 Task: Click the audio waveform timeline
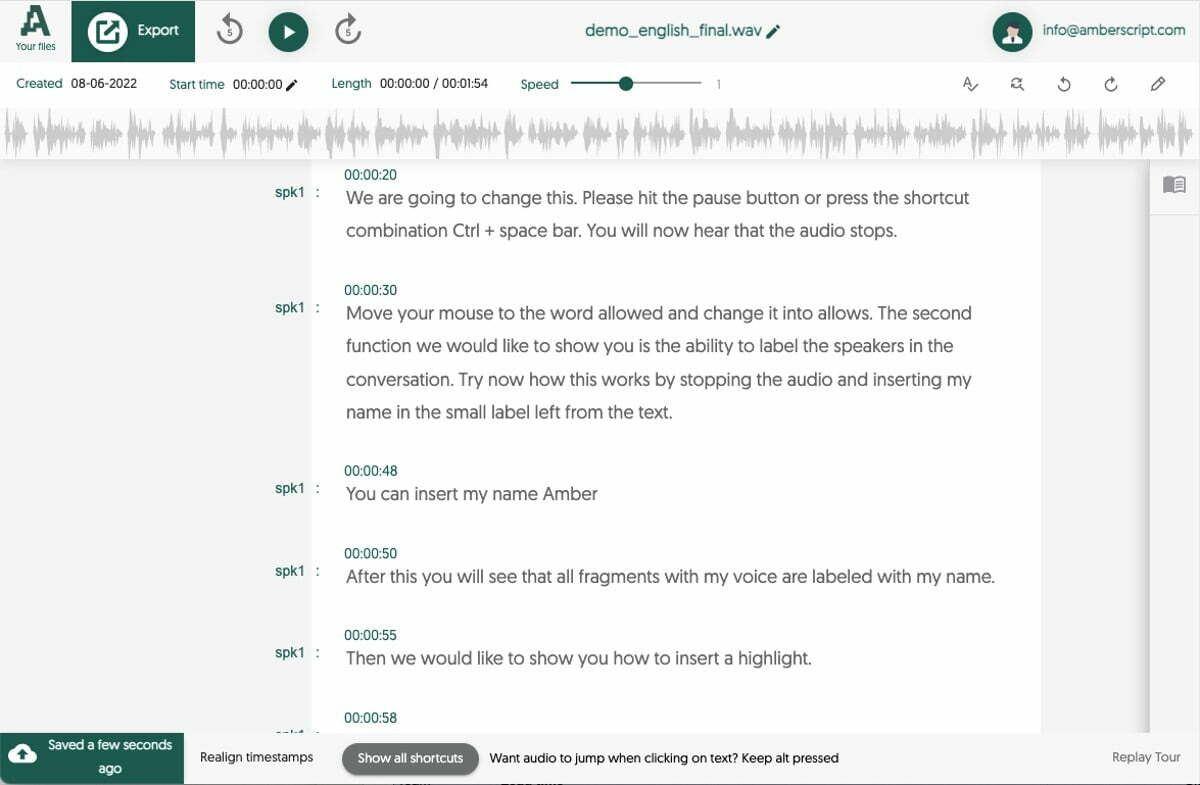tap(600, 131)
